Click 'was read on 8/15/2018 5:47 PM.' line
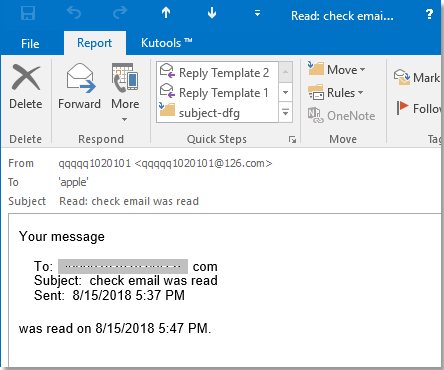 [x=115, y=328]
